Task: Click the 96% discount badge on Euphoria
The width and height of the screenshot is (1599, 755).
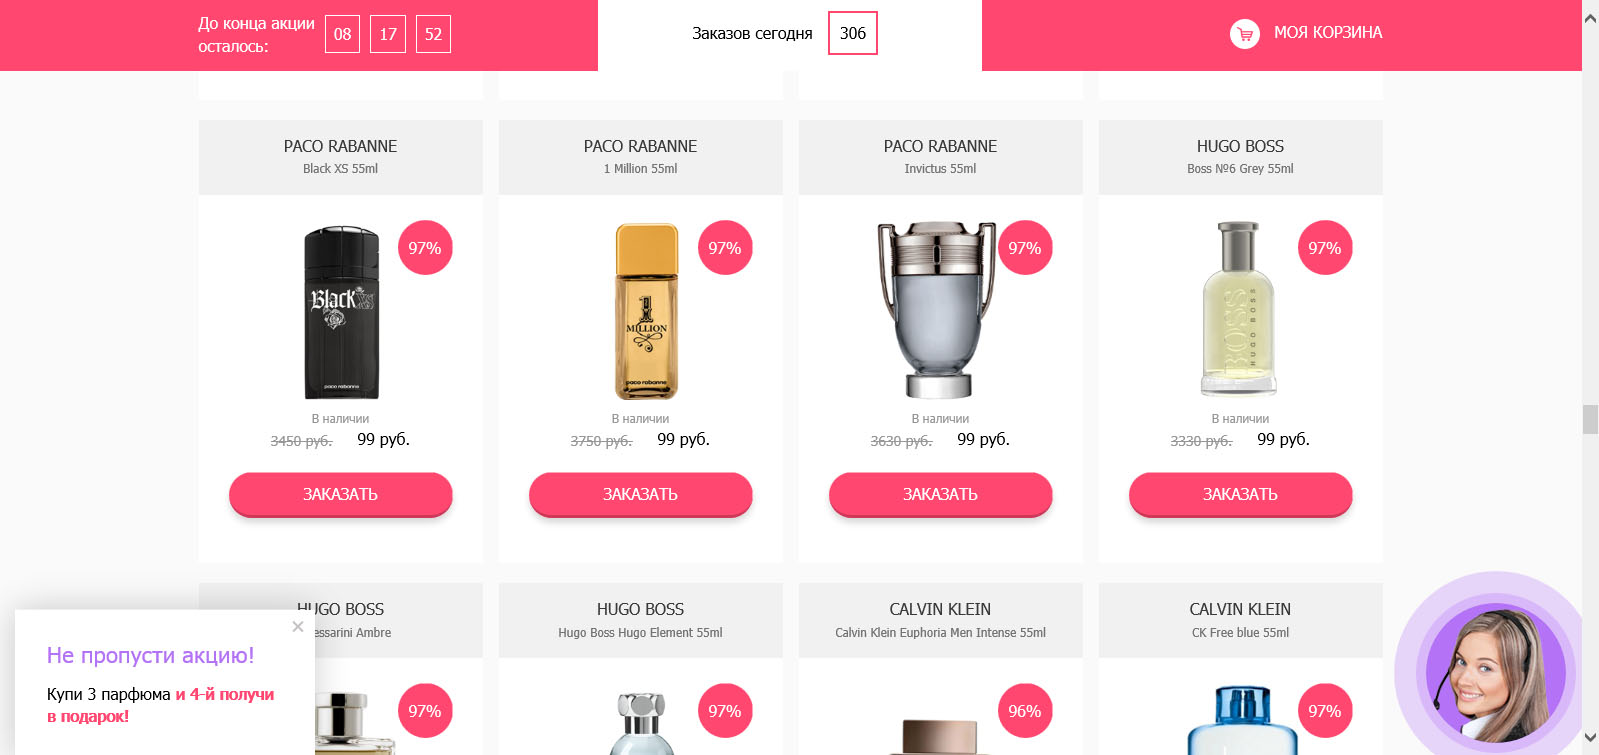Action: pyautogui.click(x=1025, y=711)
